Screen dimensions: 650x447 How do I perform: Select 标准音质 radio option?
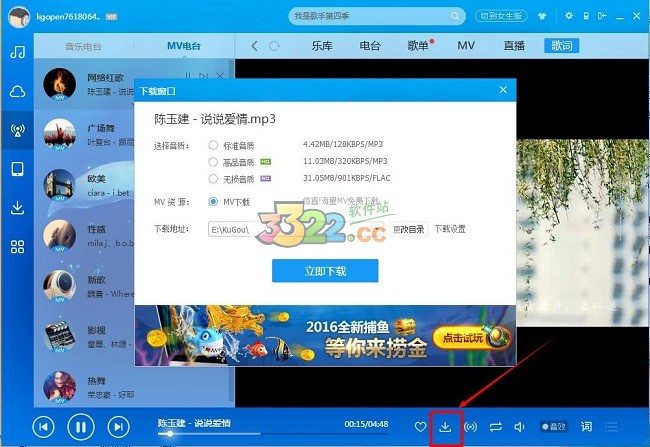click(213, 145)
